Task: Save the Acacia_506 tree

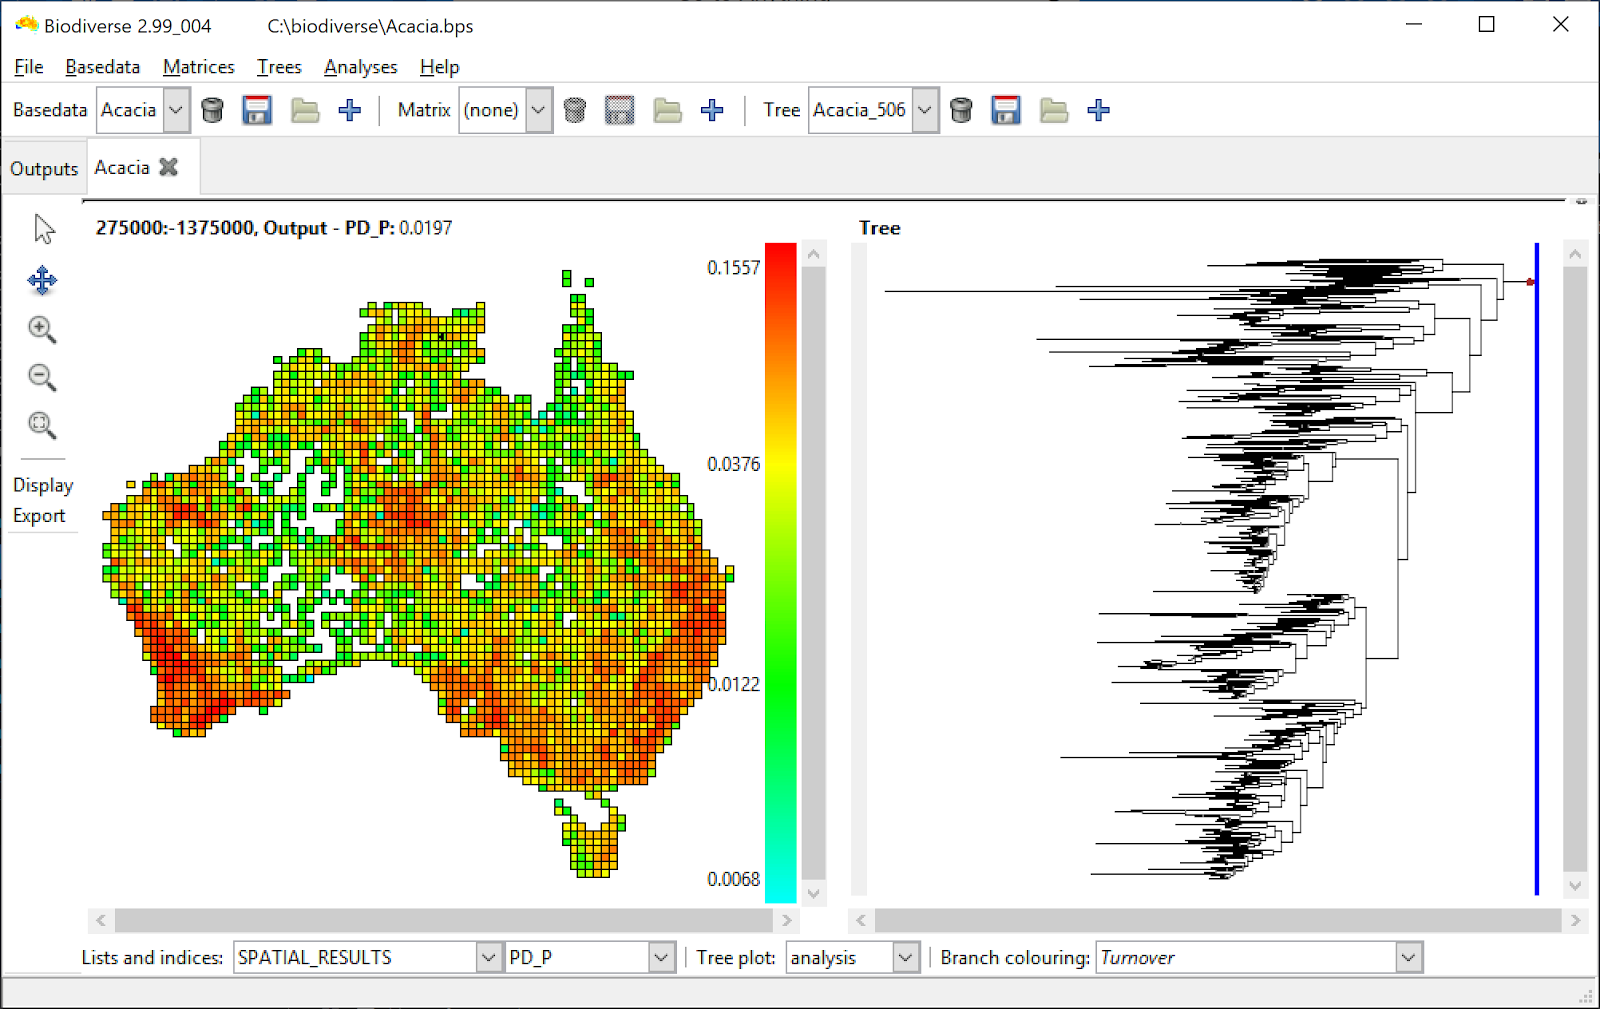Action: [1006, 110]
